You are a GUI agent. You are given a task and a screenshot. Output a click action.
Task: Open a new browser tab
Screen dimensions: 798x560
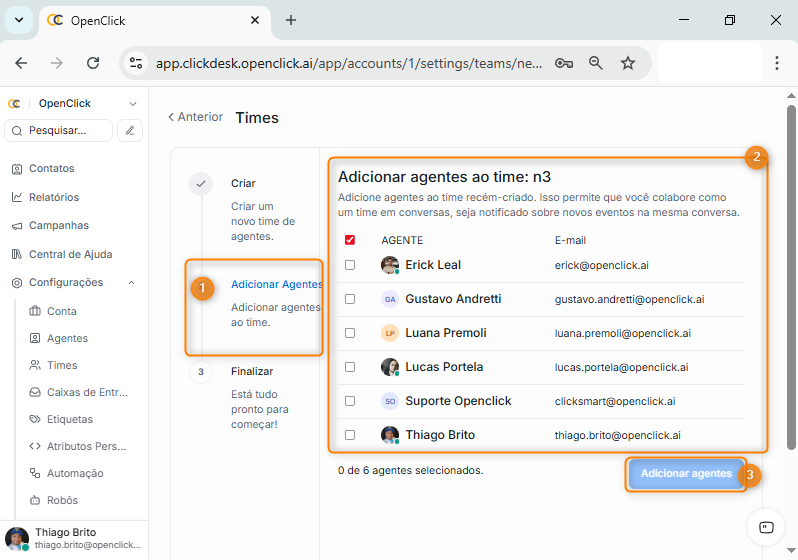(291, 20)
